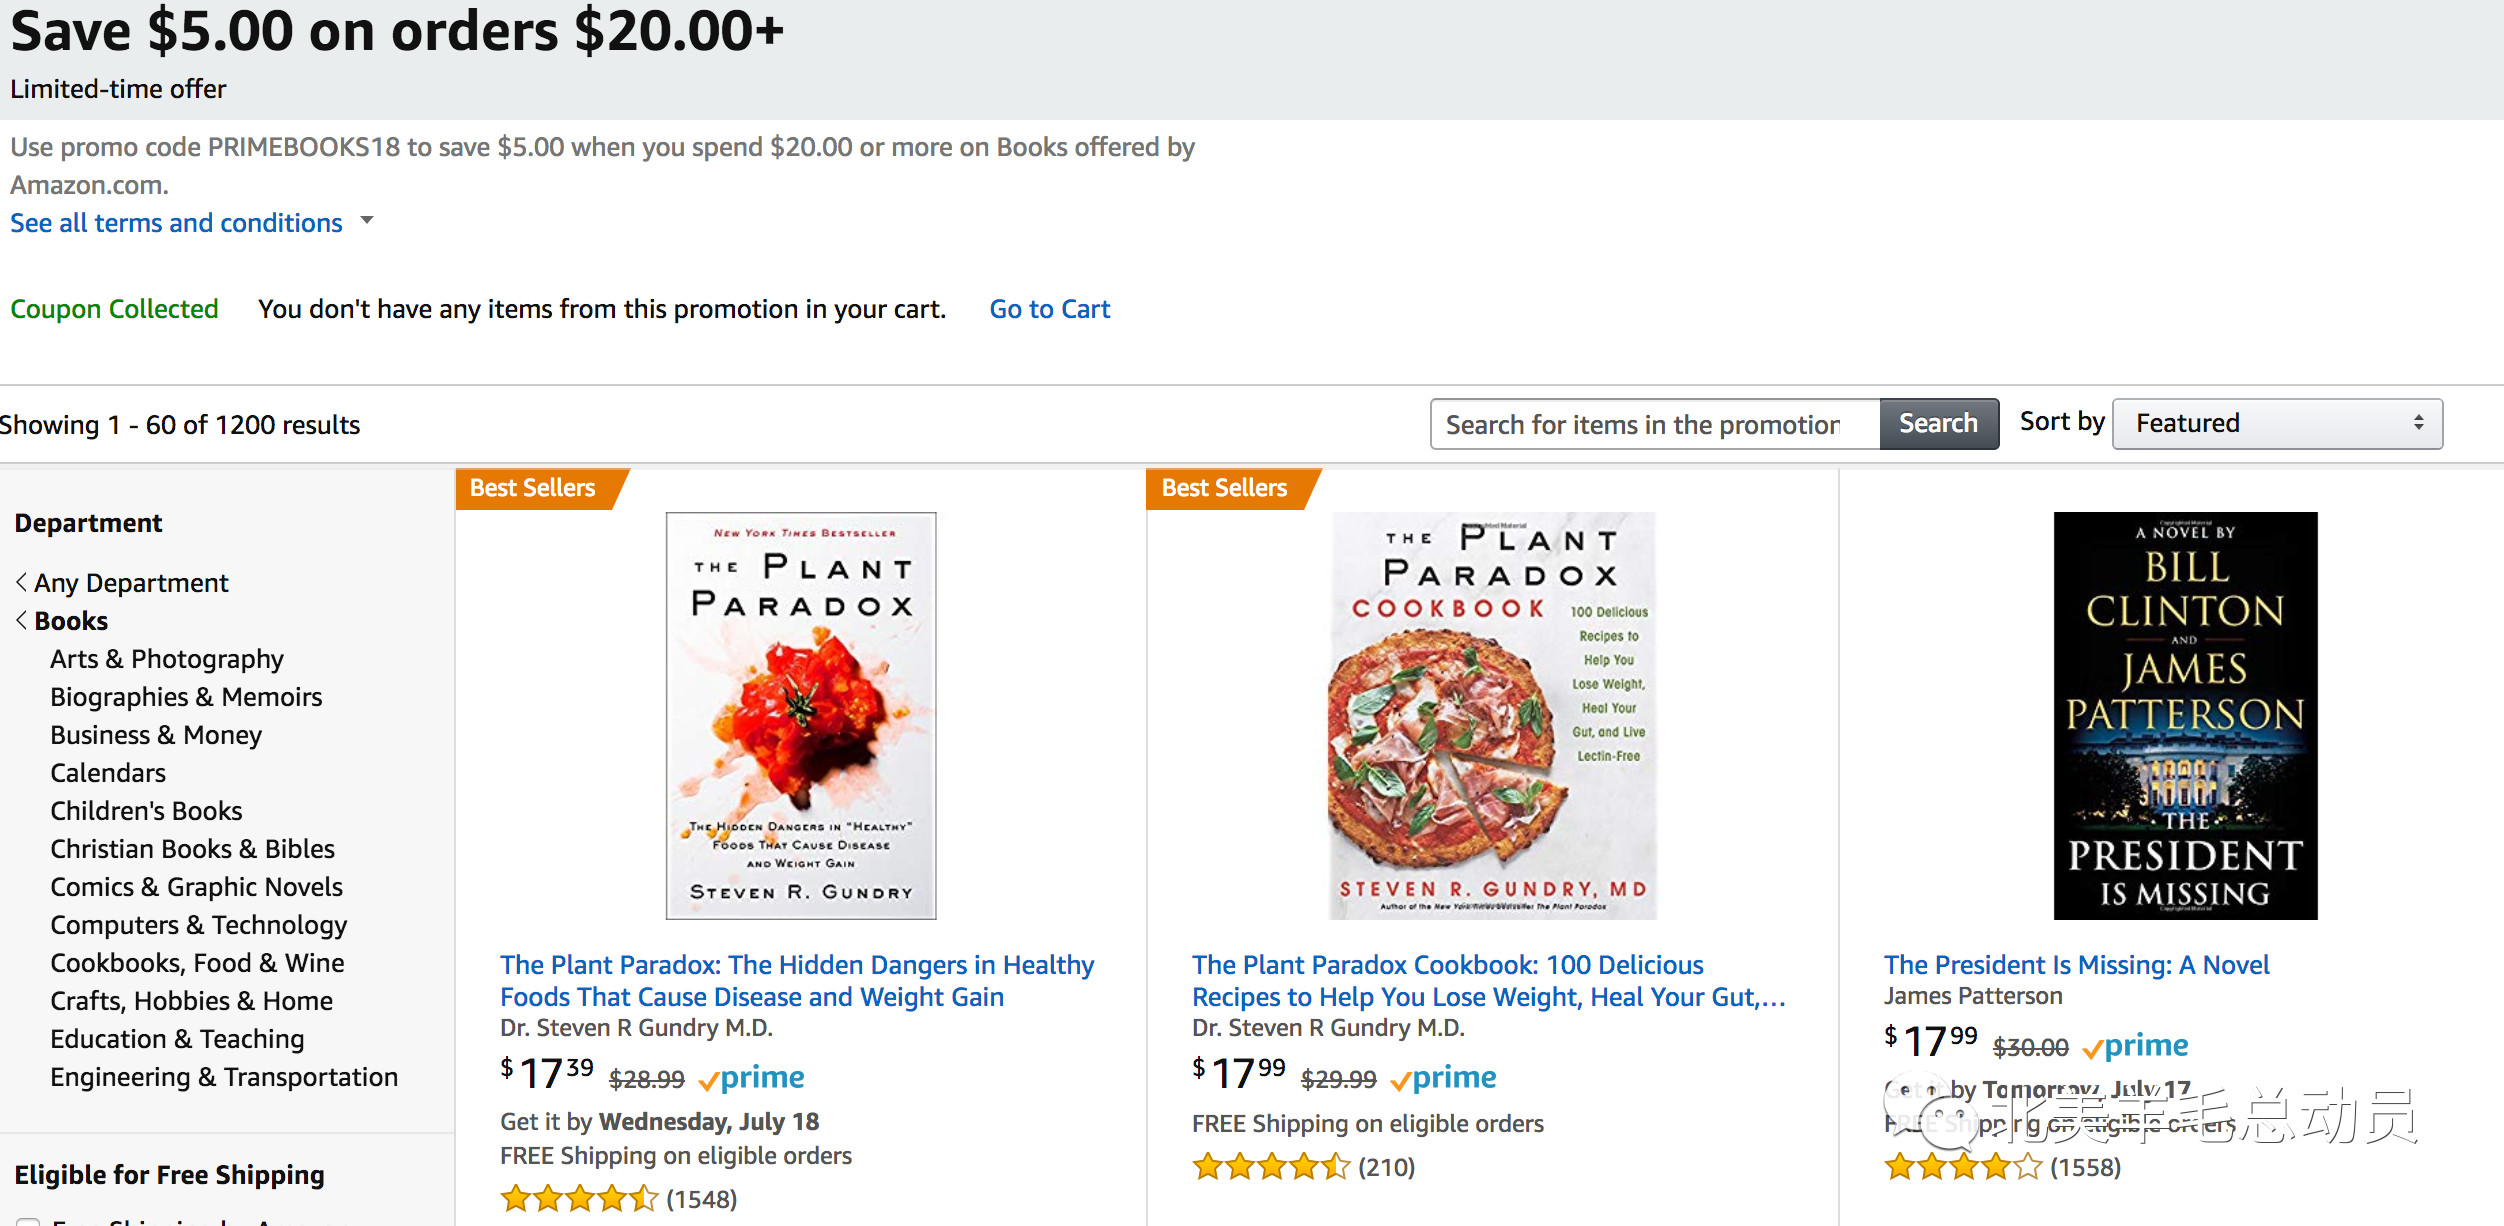The height and width of the screenshot is (1226, 2504).
Task: Open the Sort by Featured dropdown
Action: [x=2277, y=423]
